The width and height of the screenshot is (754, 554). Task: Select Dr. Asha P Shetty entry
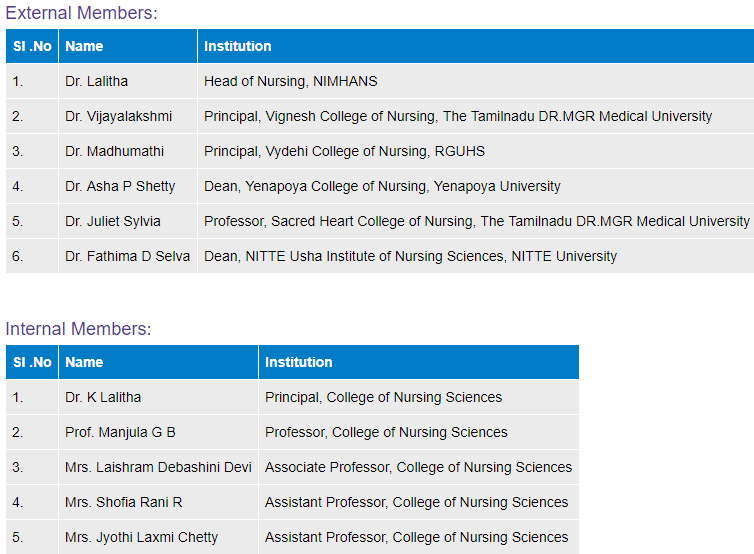[x=120, y=186]
